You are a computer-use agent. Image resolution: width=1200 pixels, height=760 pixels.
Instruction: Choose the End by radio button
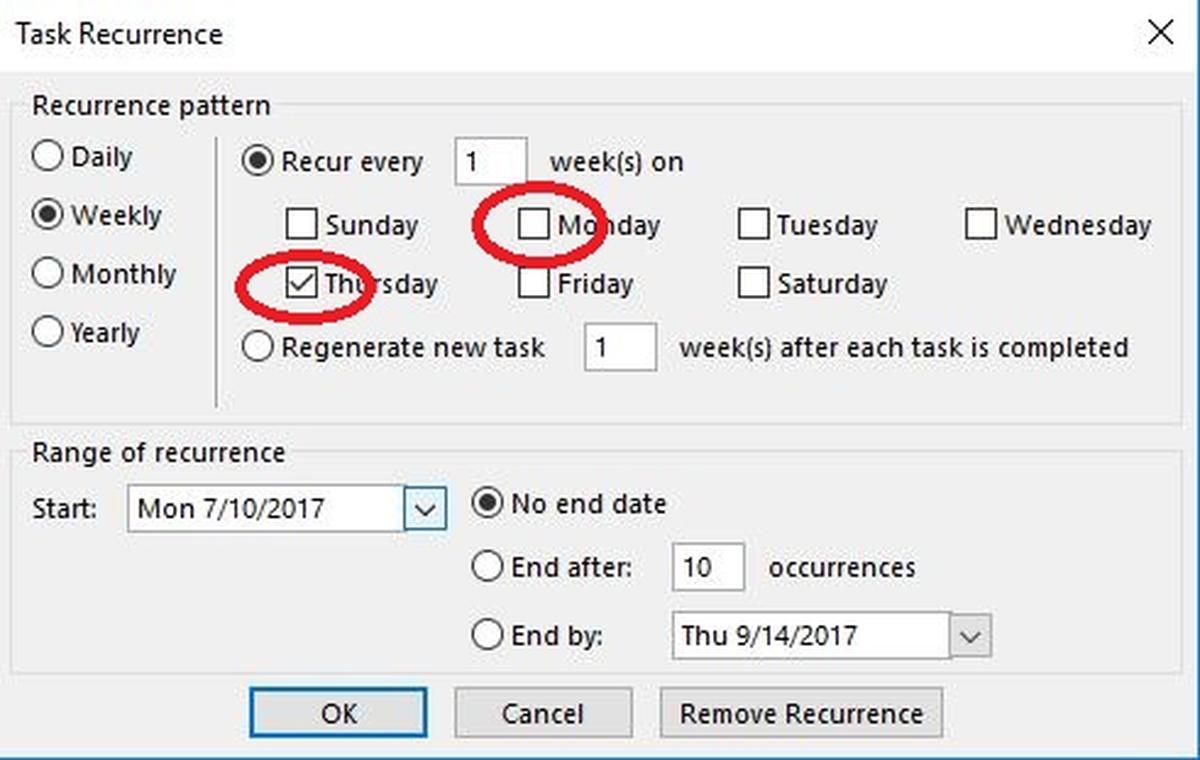tap(487, 635)
